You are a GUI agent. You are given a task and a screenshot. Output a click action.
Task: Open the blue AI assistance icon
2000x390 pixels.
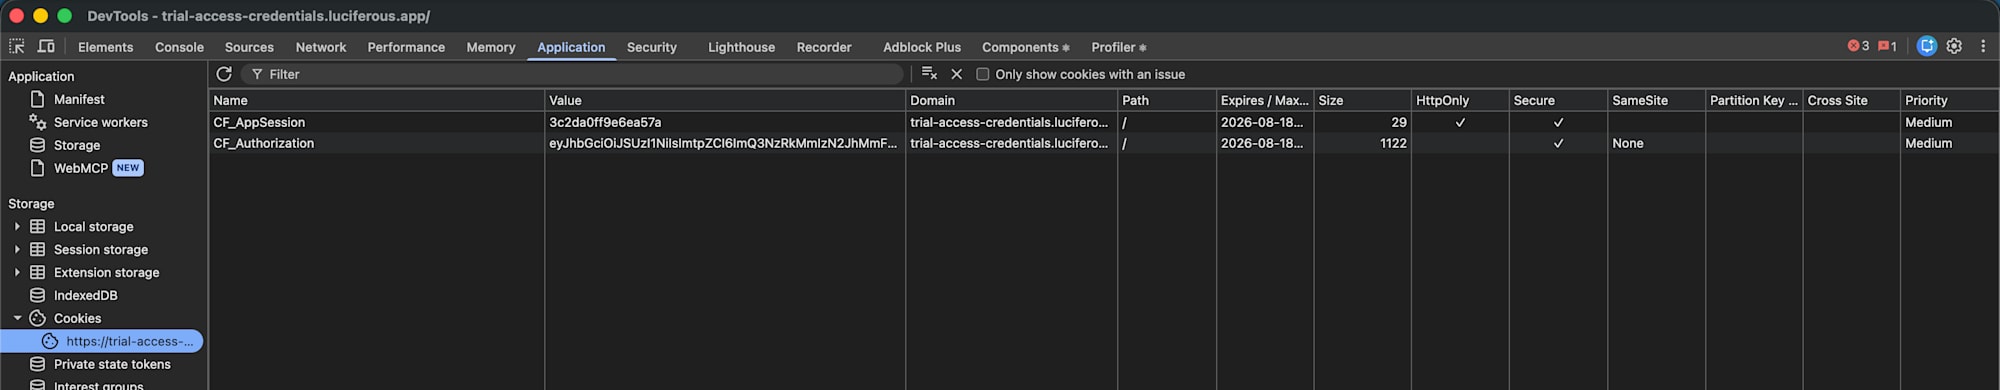1927,46
